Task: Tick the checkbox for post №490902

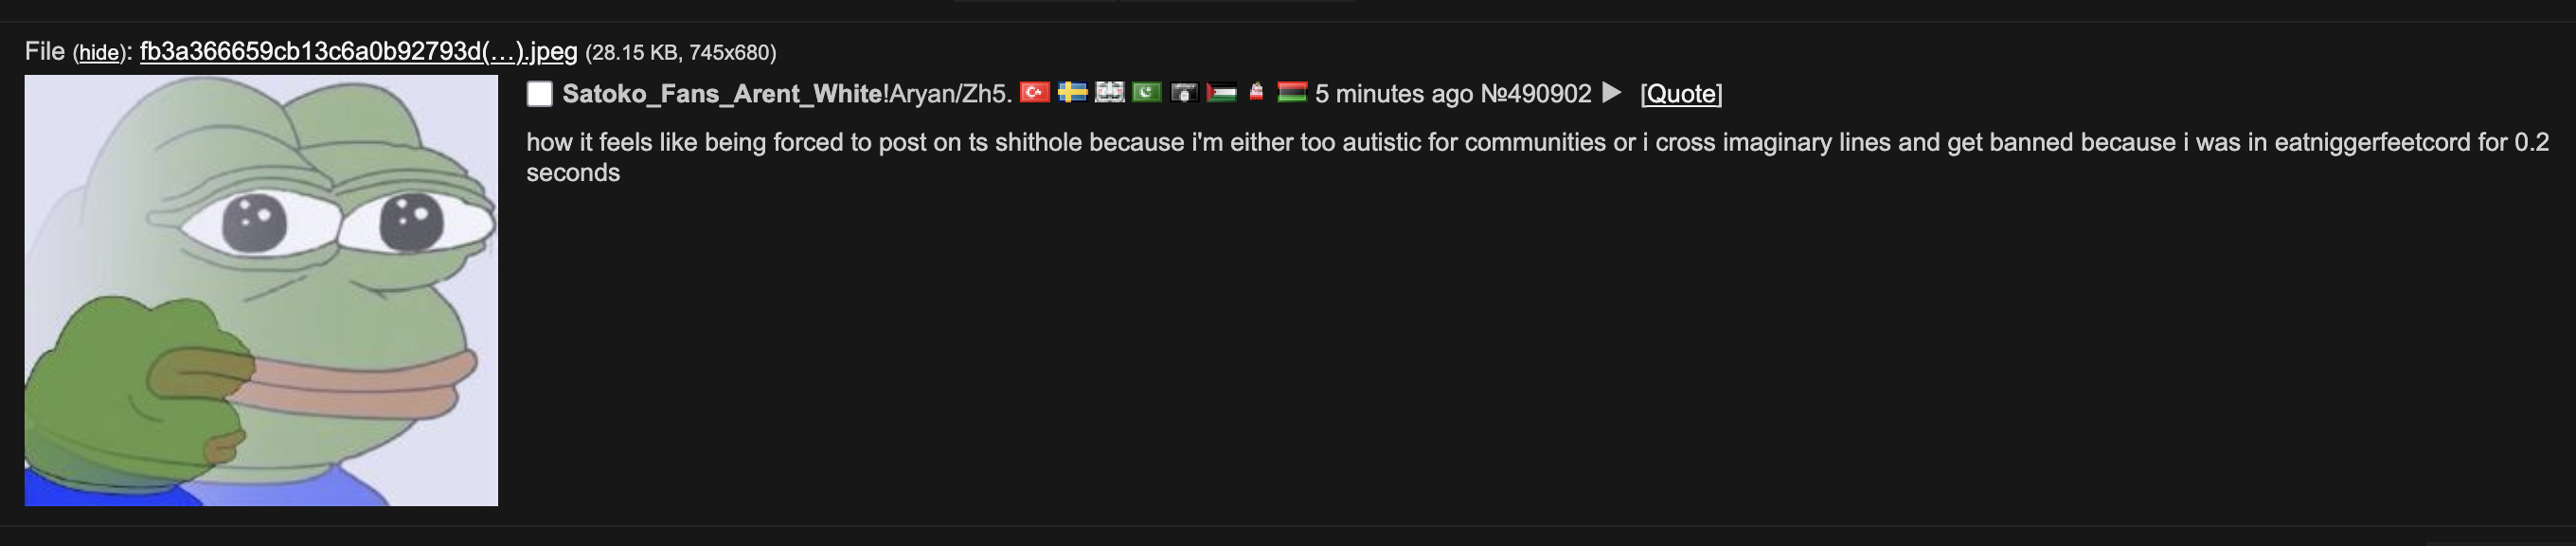Action: [x=540, y=94]
